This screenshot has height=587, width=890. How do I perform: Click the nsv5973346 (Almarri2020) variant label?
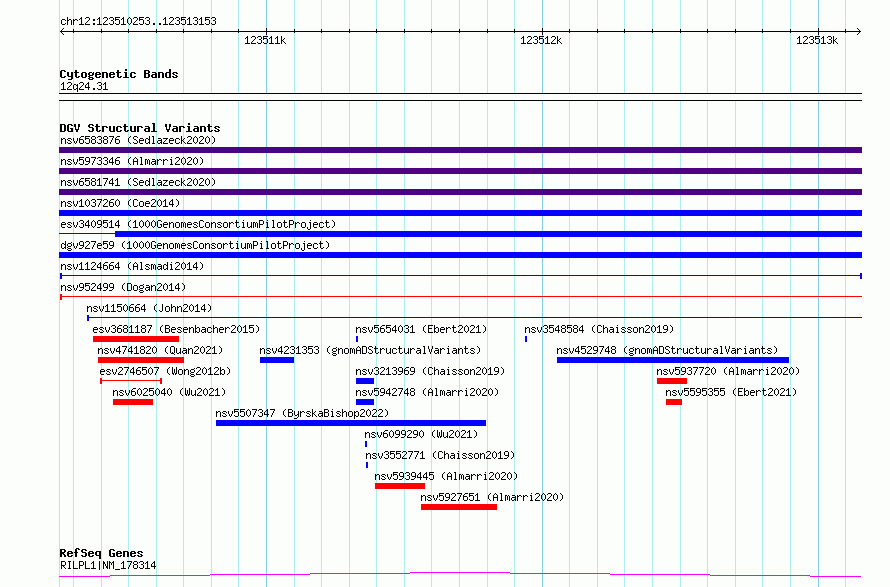pos(132,161)
